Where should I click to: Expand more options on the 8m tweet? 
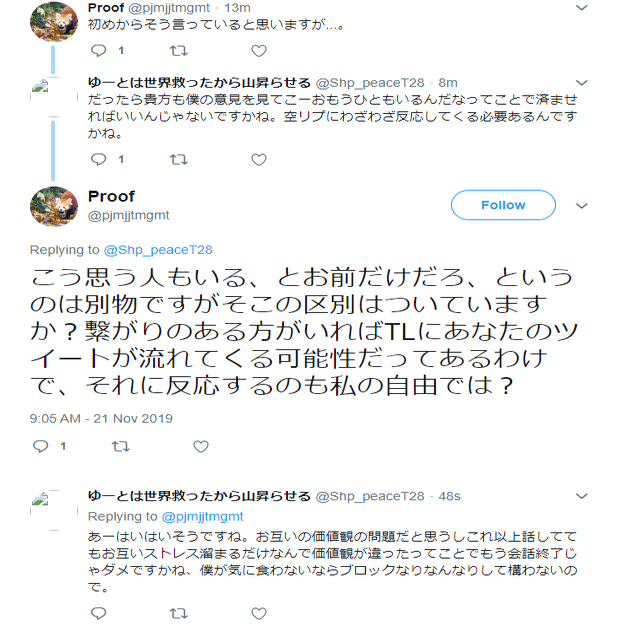point(582,82)
